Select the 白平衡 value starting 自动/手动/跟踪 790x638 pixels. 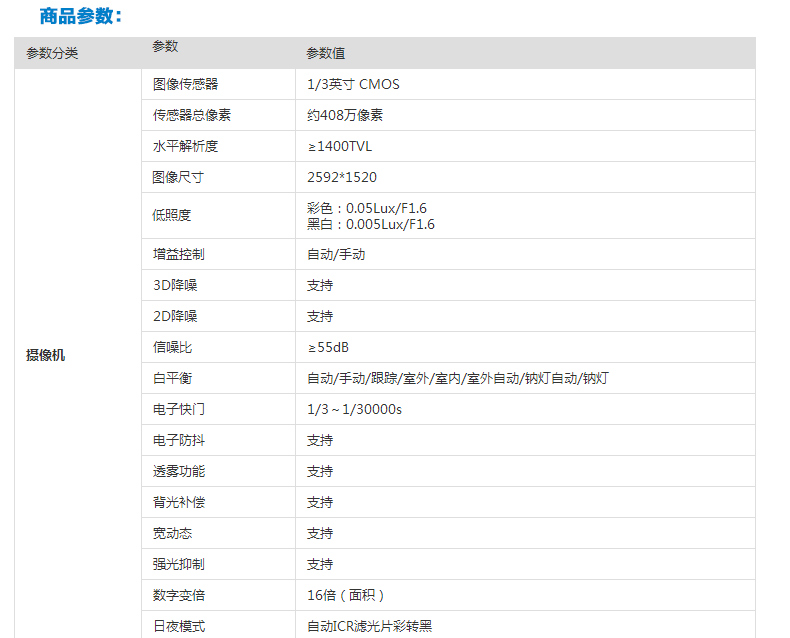[x=457, y=378]
